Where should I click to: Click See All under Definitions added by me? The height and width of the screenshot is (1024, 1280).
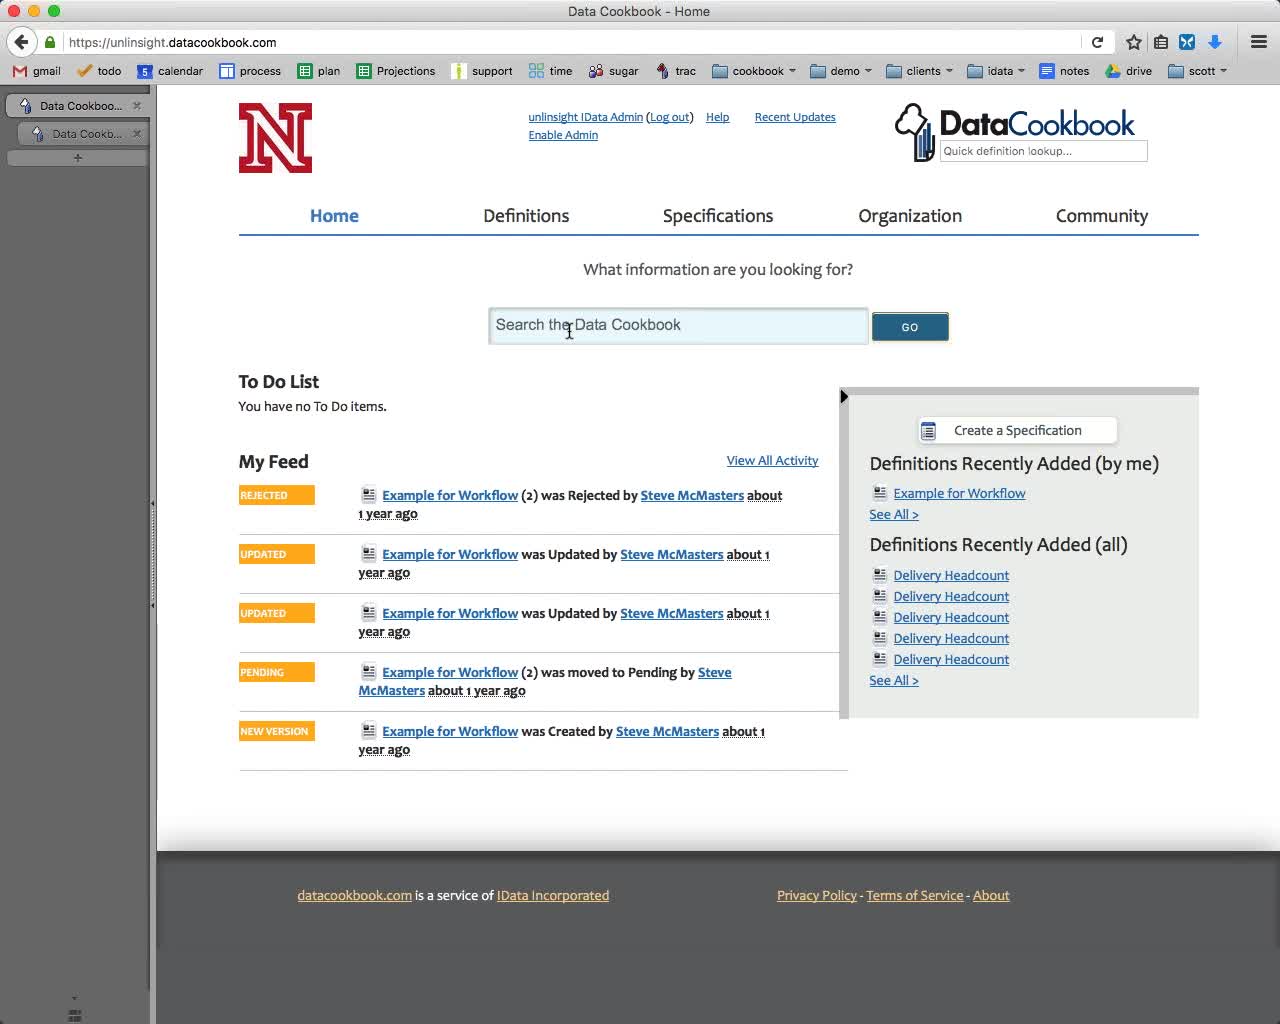pos(893,514)
